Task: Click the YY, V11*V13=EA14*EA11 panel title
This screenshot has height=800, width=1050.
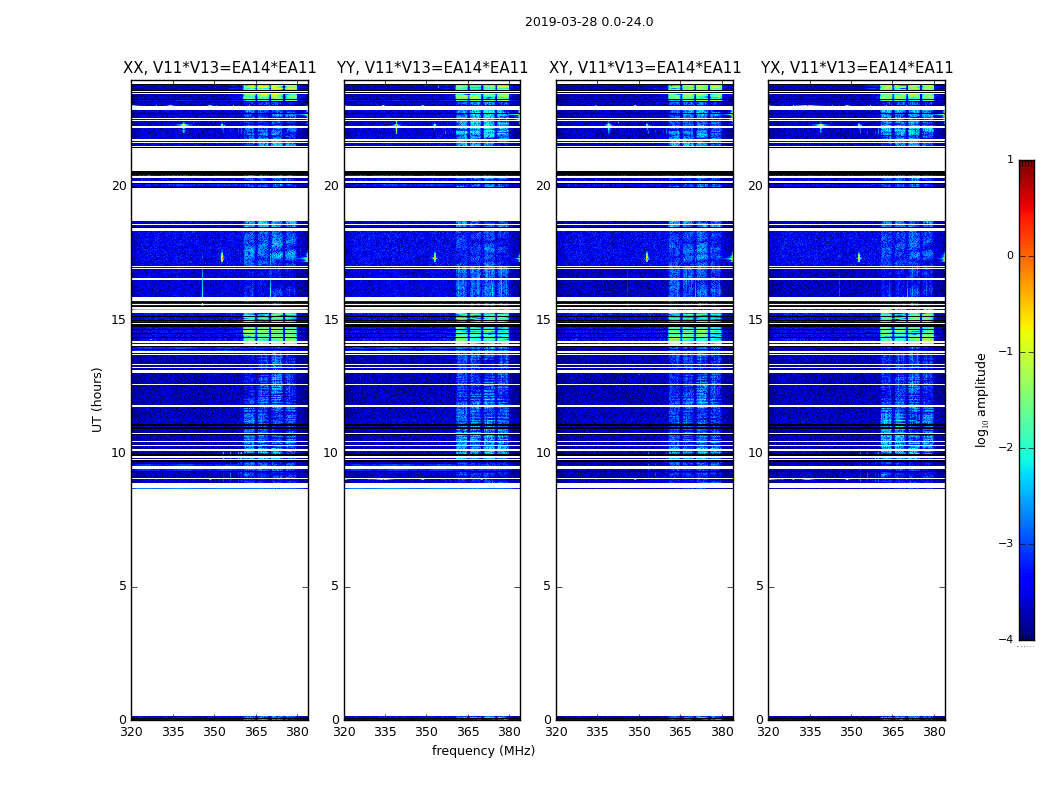Action: [x=433, y=68]
